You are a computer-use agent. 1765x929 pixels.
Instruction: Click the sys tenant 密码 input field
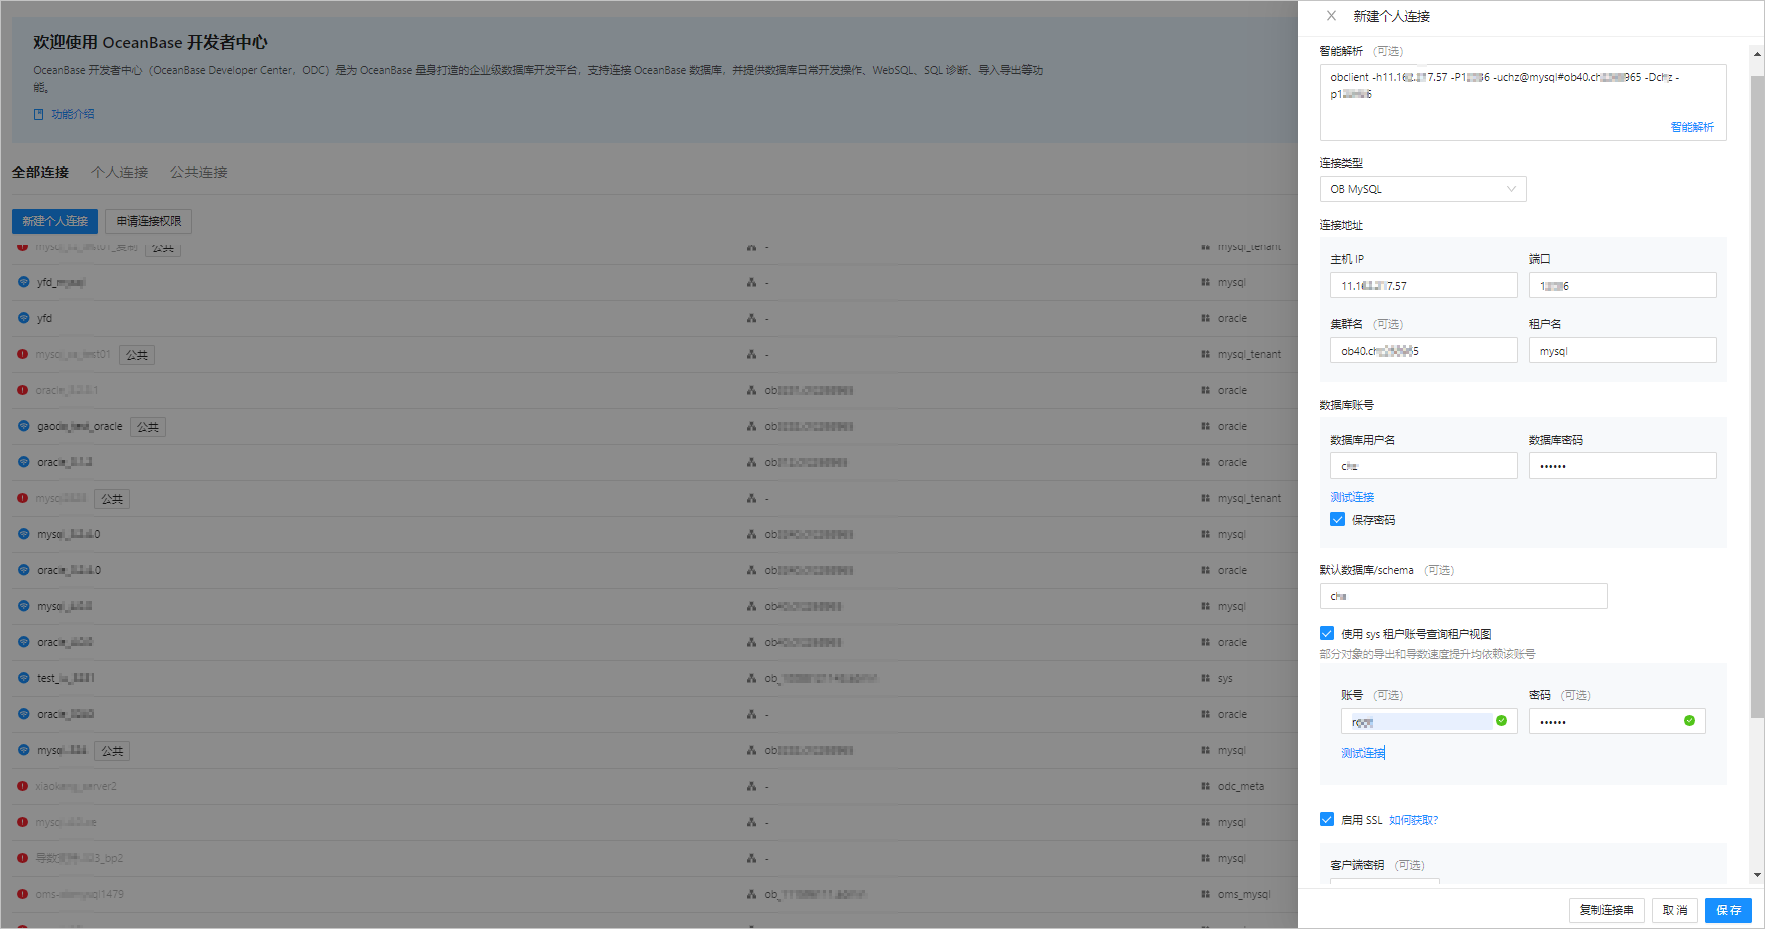point(1617,721)
